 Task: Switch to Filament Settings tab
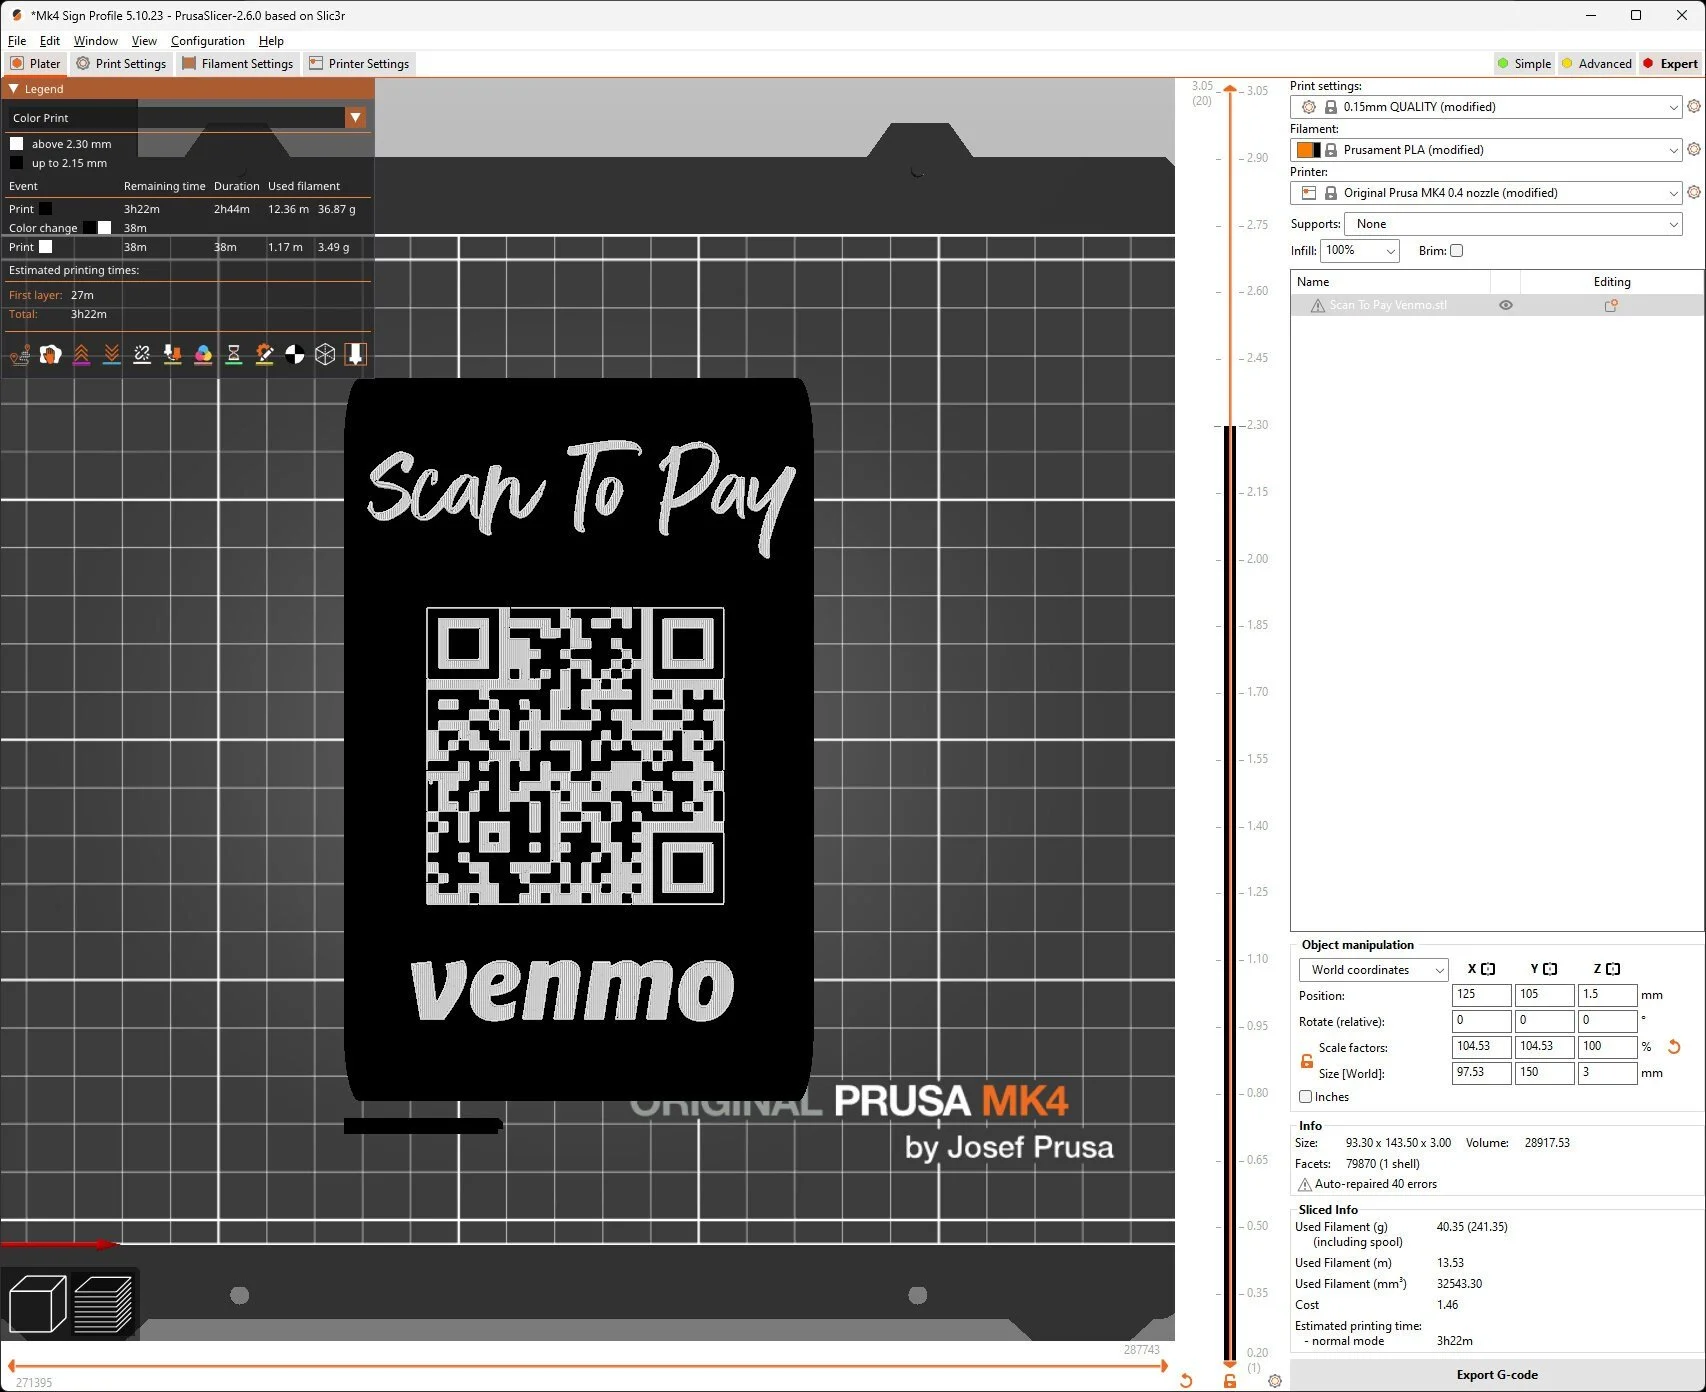click(x=238, y=63)
